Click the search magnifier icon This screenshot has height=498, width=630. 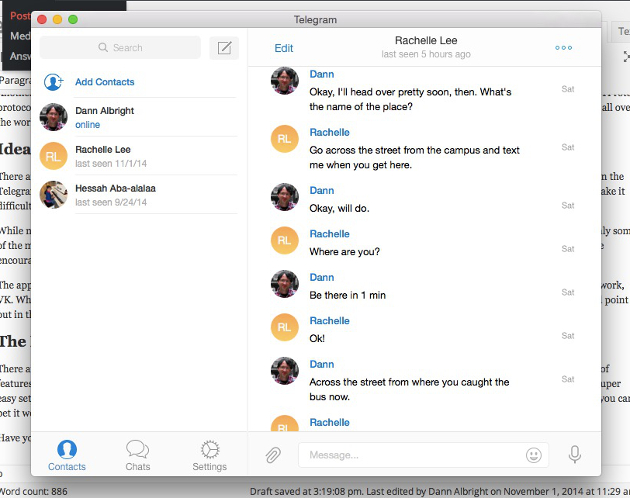(x=103, y=47)
